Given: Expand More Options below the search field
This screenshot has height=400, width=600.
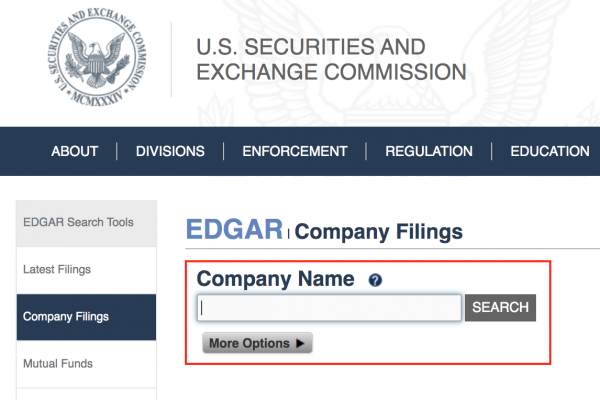Looking at the screenshot, I should [257, 343].
